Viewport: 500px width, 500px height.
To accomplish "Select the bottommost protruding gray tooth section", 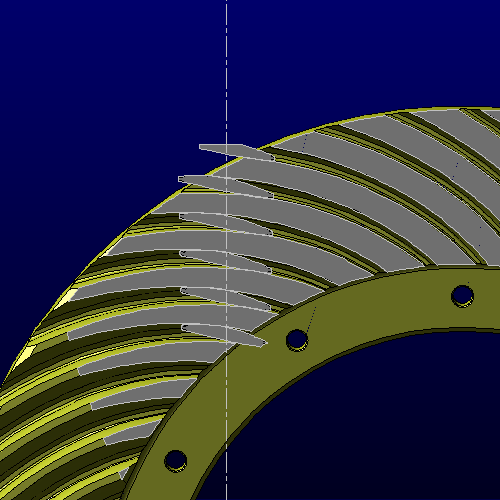I will click(x=224, y=335).
